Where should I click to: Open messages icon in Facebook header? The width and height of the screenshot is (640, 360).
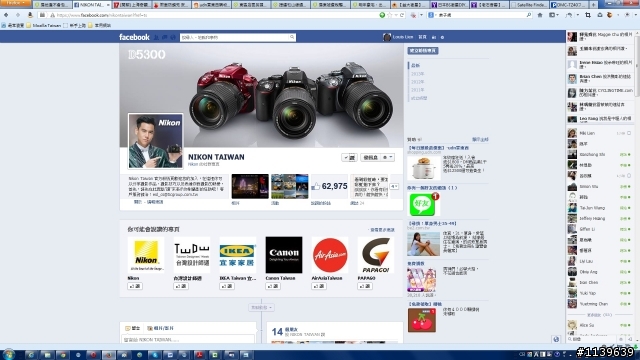(x=164, y=37)
